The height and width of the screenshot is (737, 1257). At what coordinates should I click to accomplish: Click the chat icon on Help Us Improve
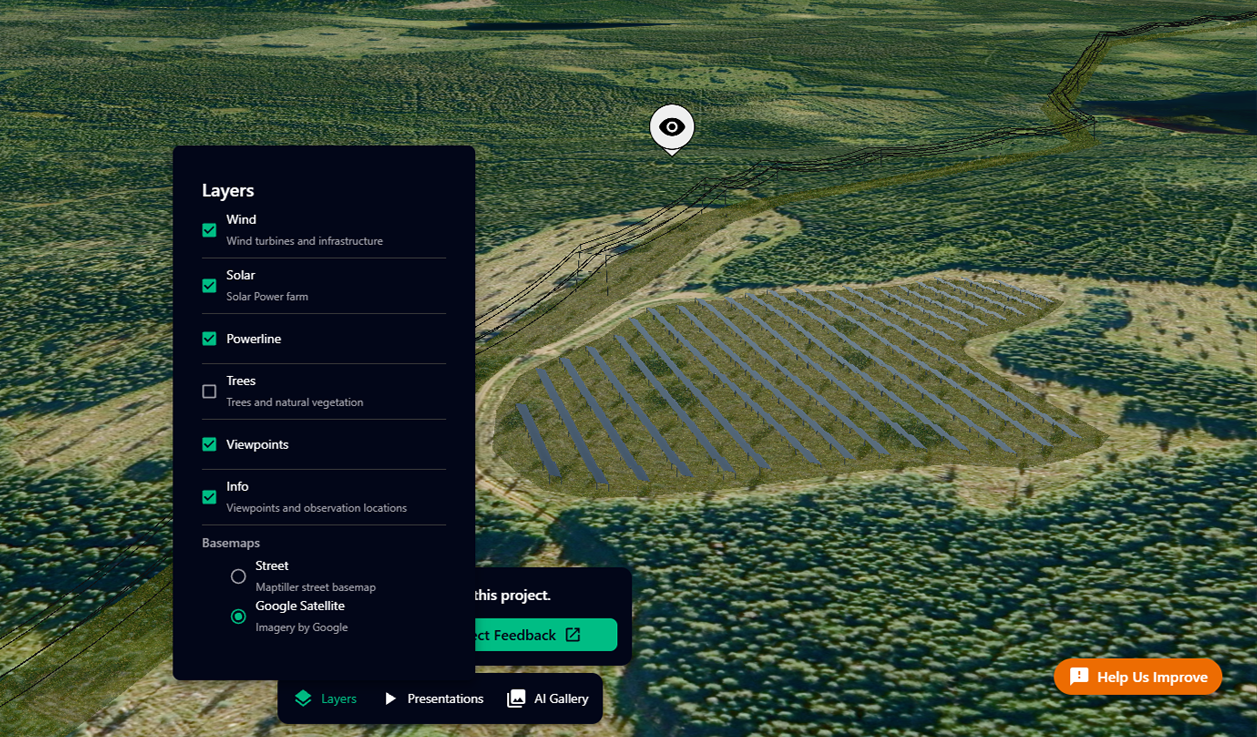pos(1079,677)
